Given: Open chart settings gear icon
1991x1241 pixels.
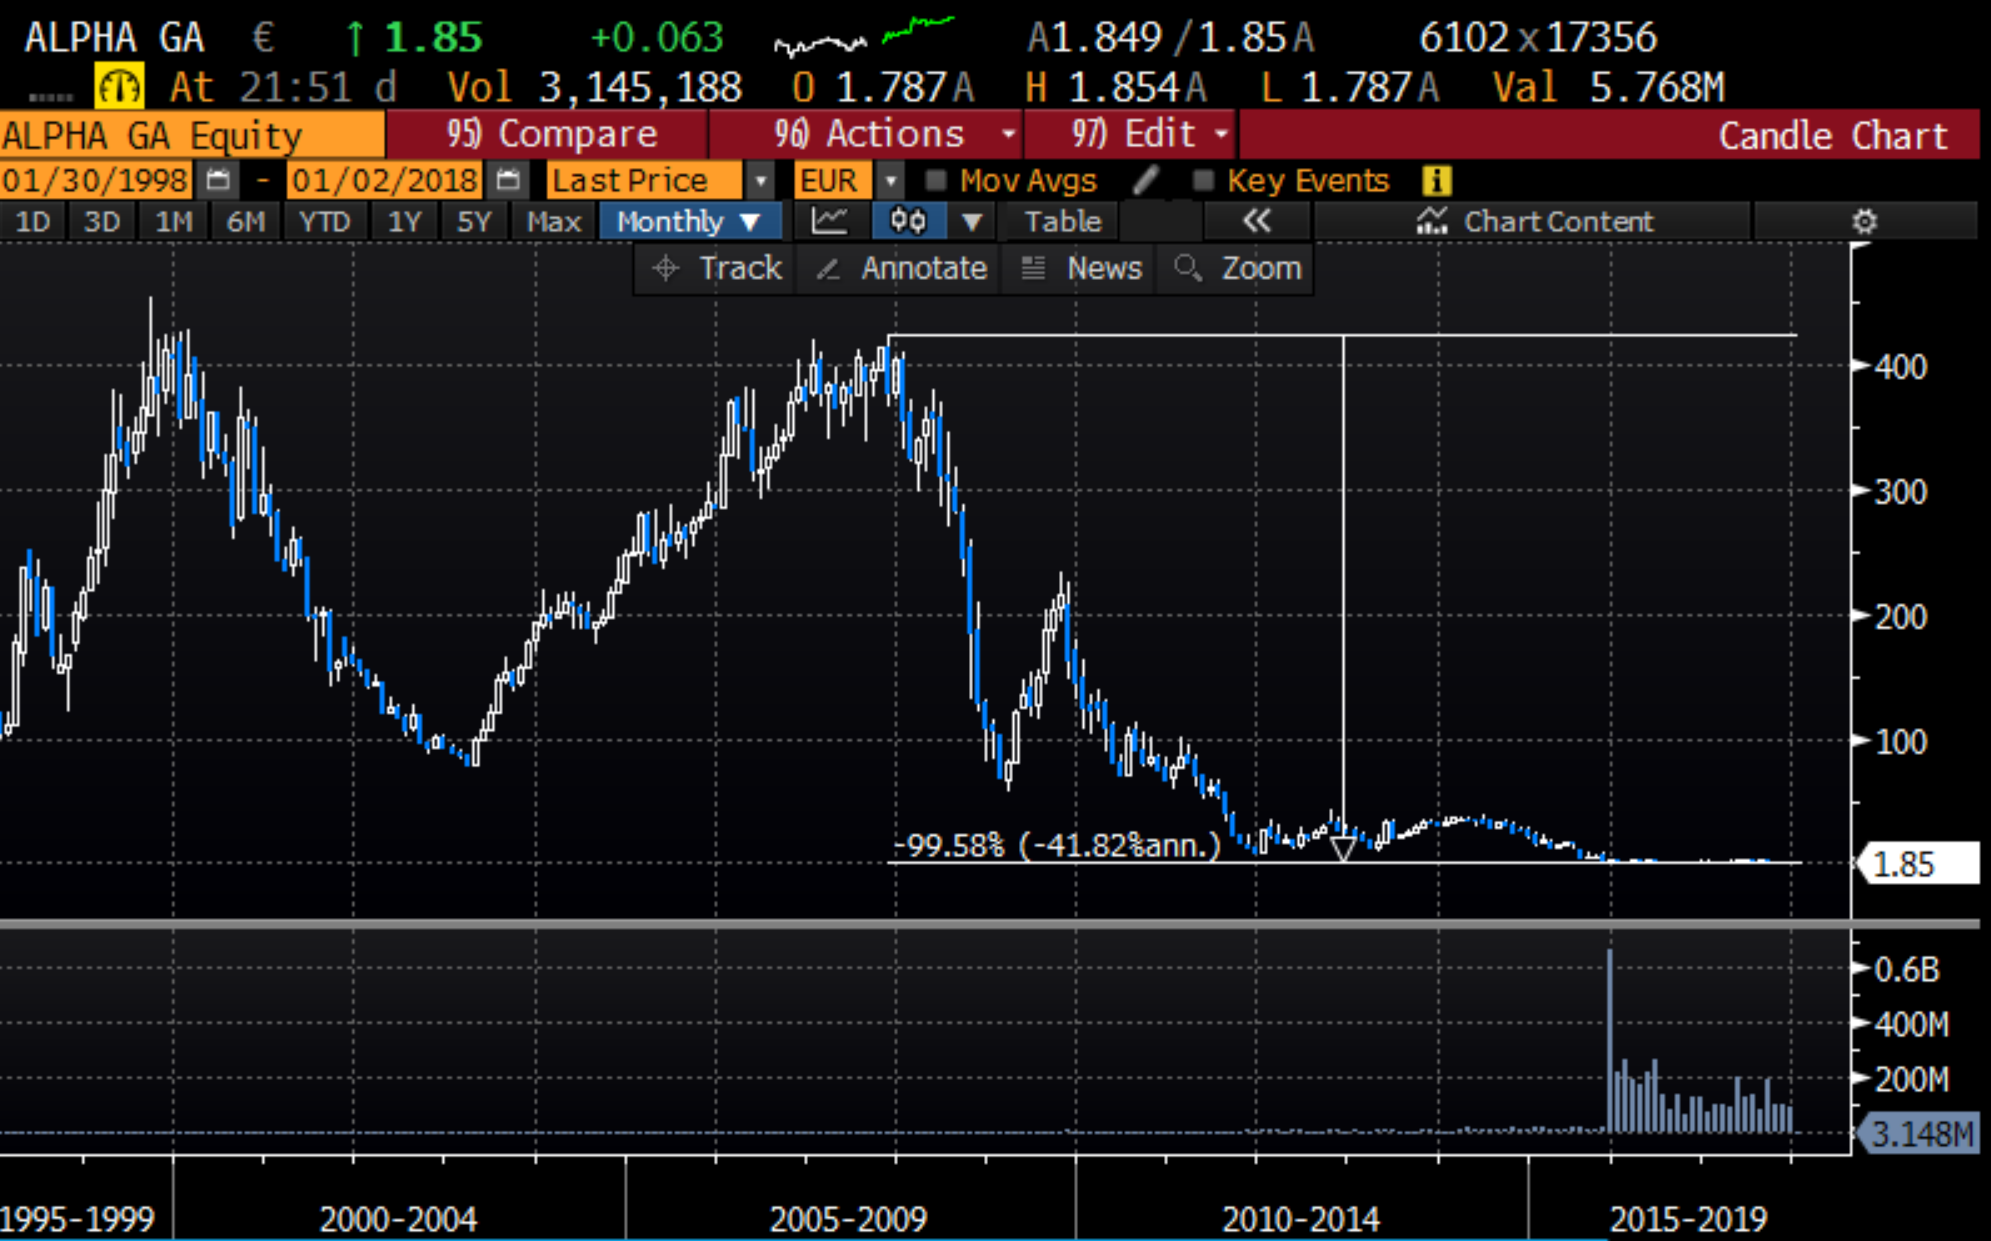Looking at the screenshot, I should pyautogui.click(x=1864, y=221).
